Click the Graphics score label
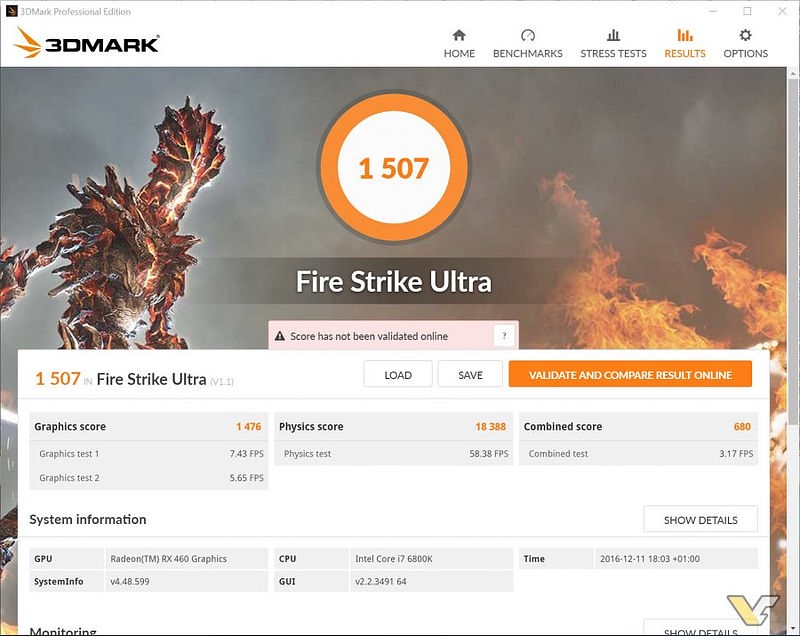The image size is (800, 636). click(x=70, y=426)
